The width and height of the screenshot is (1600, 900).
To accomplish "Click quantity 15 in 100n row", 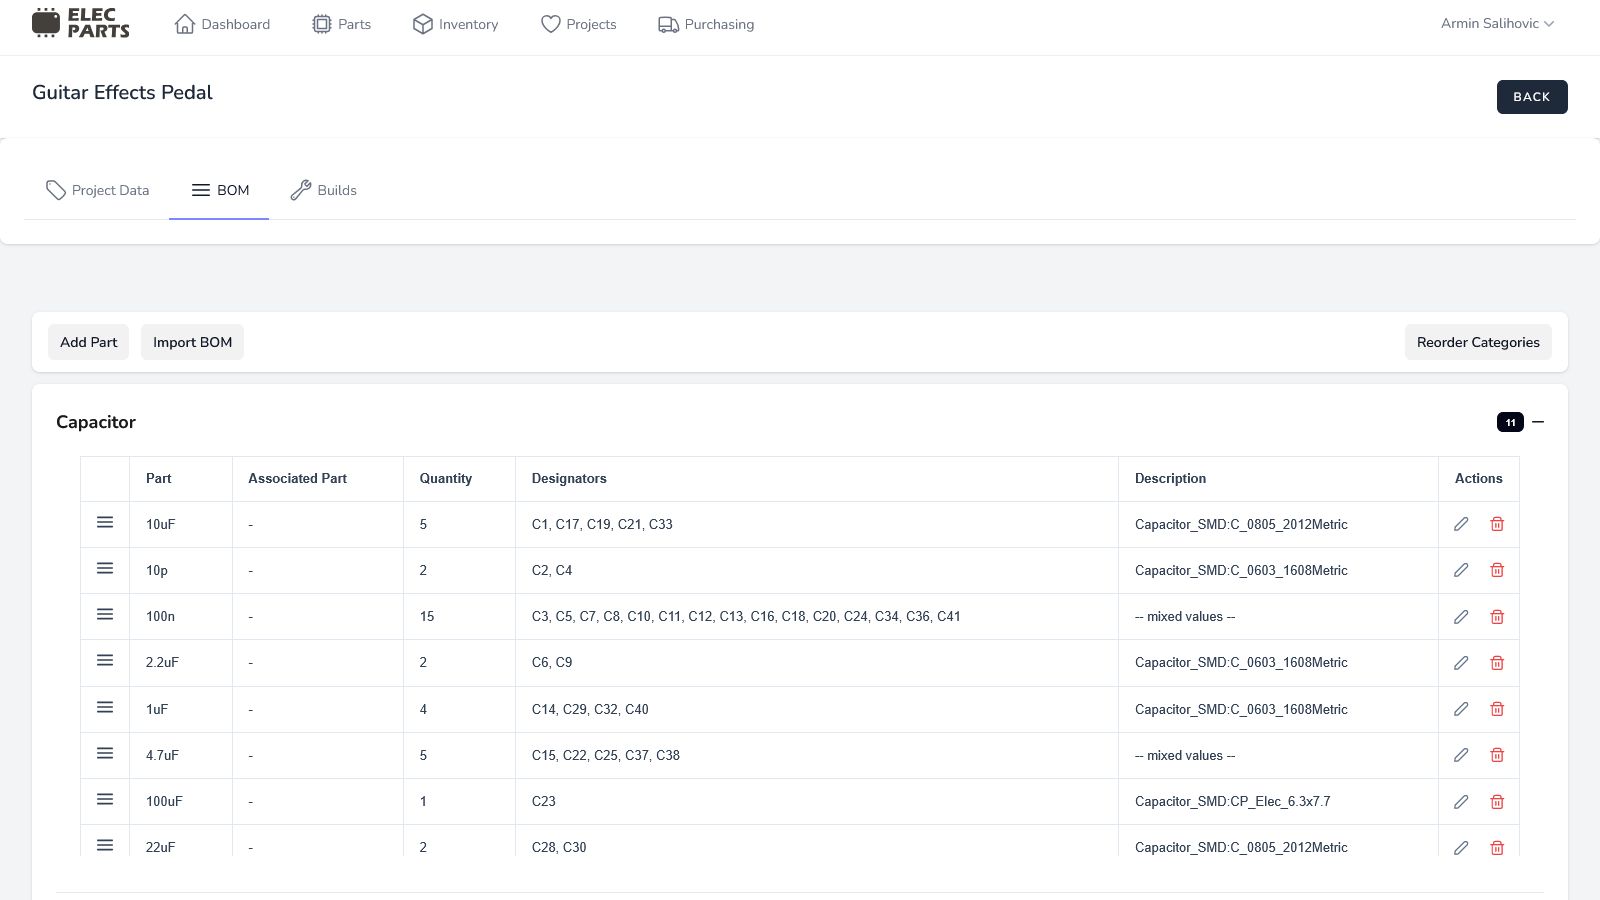I will (427, 616).
